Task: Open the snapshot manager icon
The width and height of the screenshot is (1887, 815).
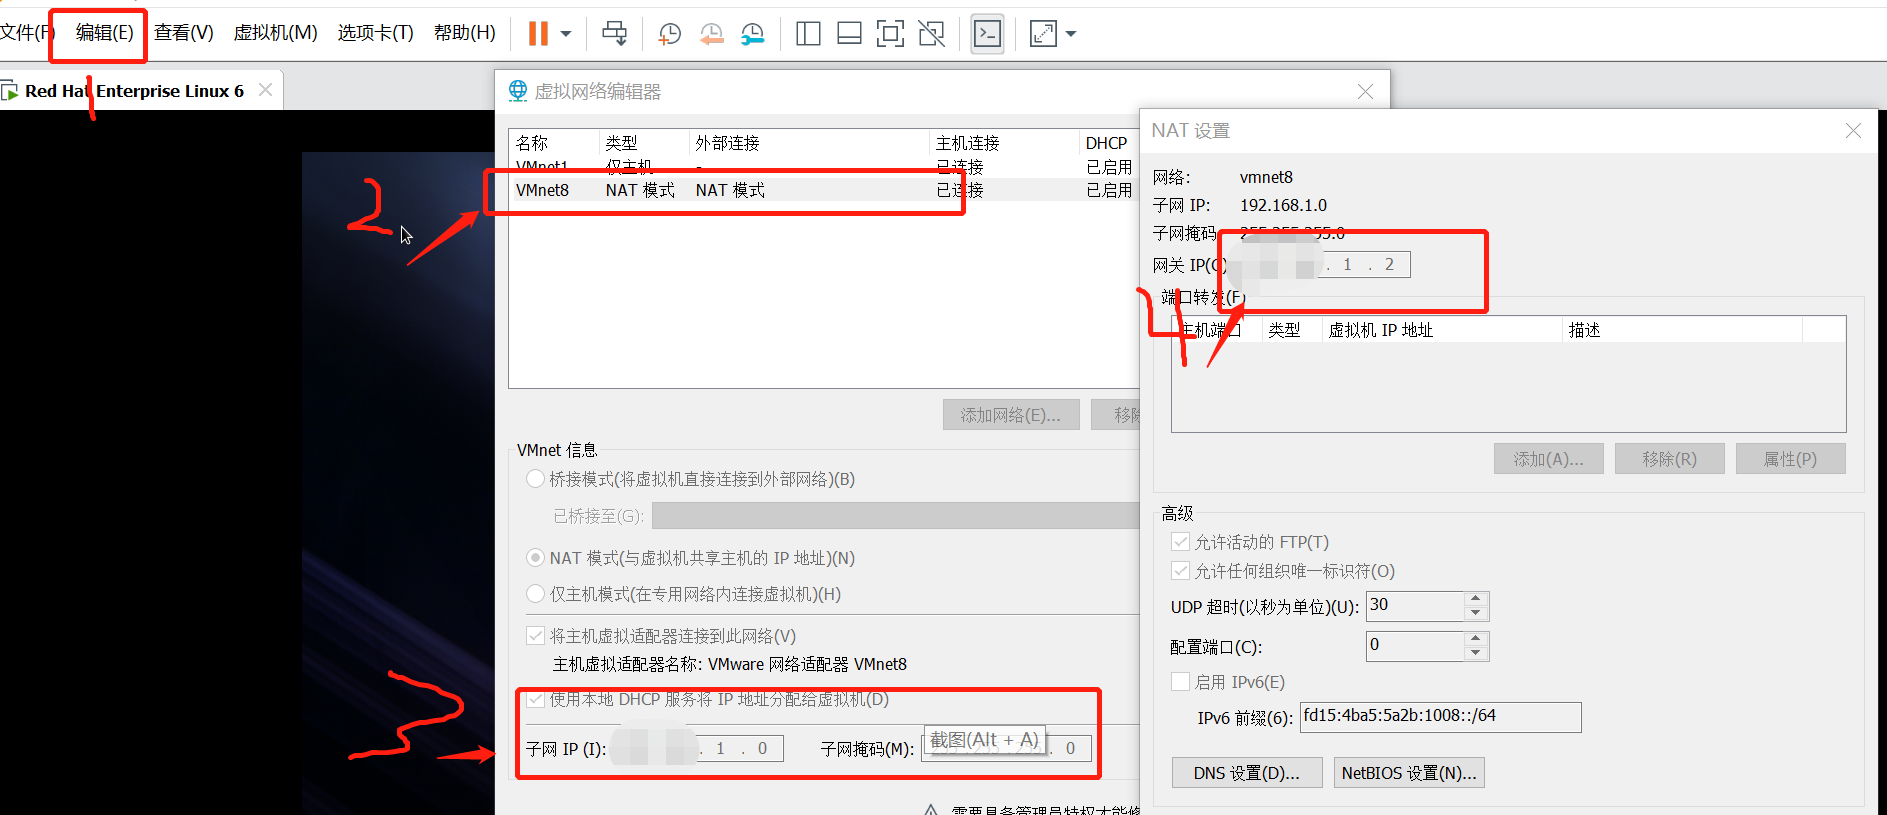Action: [x=752, y=33]
